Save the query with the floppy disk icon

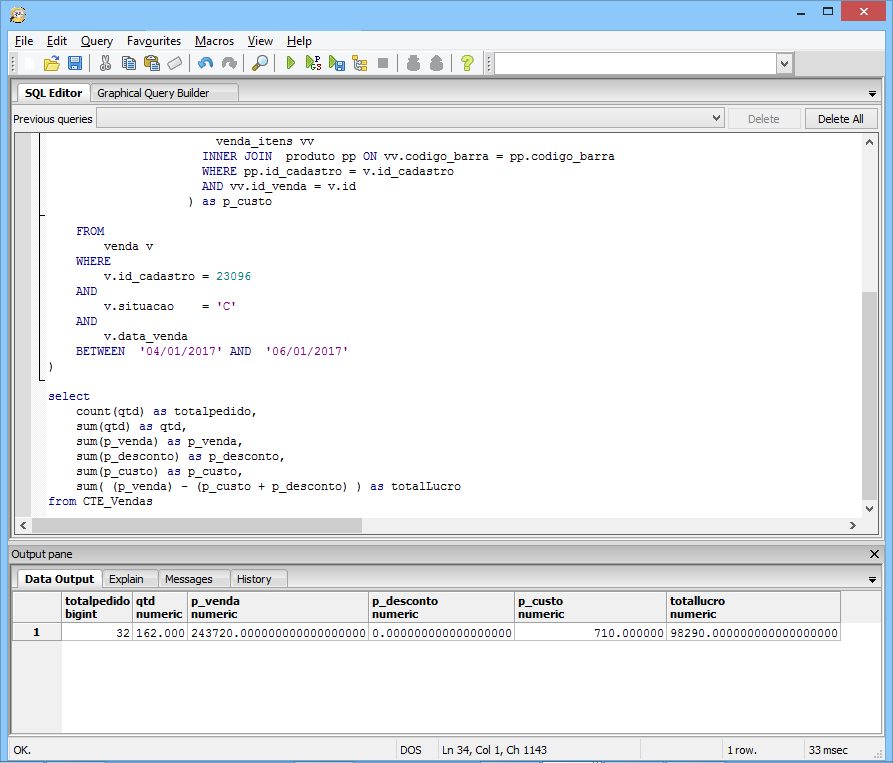[x=75, y=63]
